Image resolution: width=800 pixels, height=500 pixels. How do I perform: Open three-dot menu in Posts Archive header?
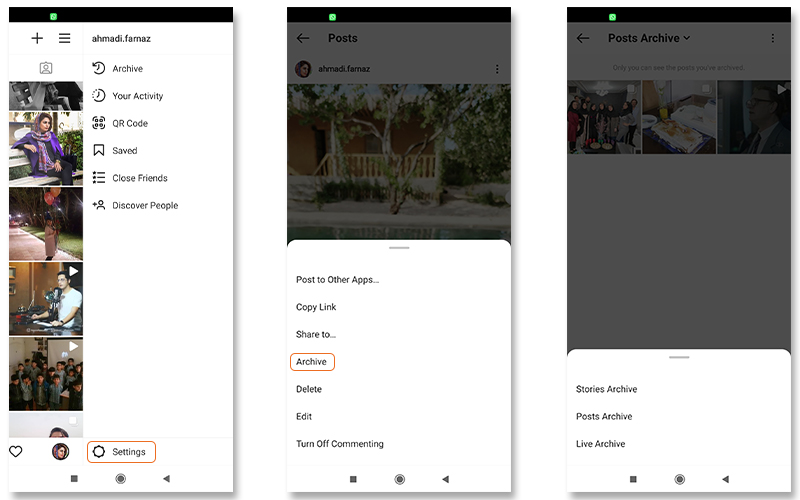pyautogui.click(x=773, y=38)
